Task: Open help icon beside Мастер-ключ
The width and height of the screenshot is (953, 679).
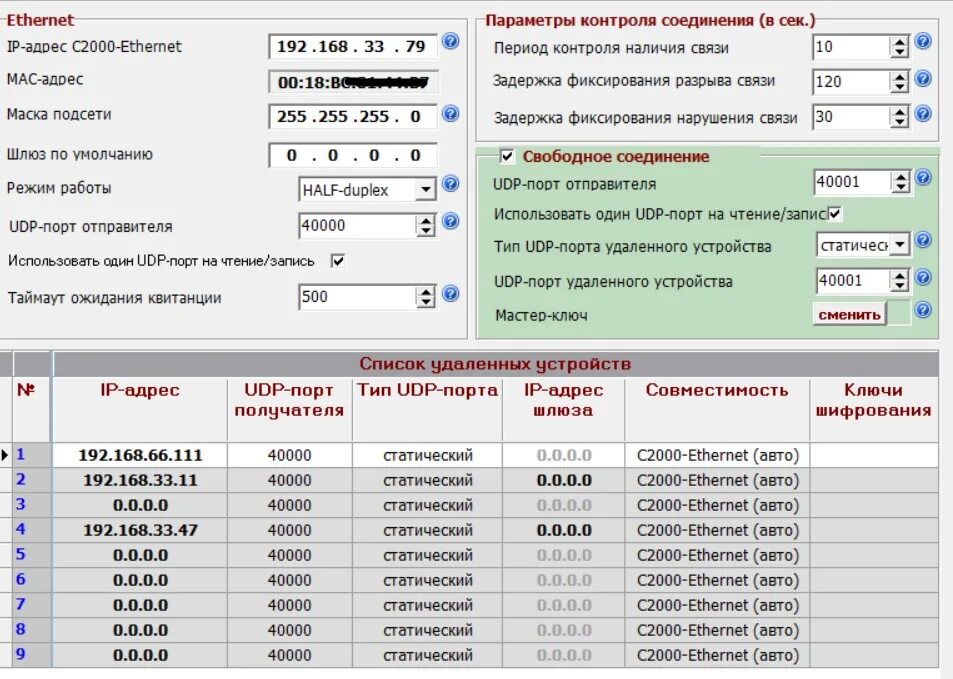Action: coord(923,310)
